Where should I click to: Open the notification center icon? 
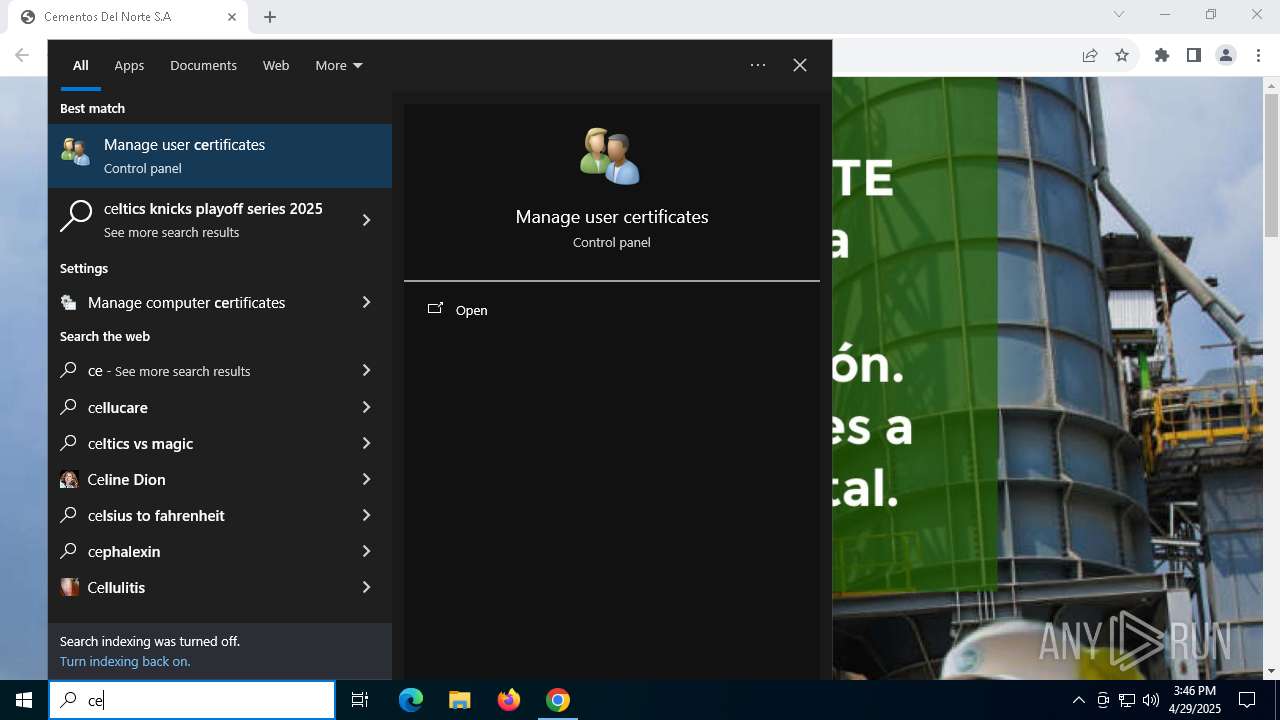point(1247,700)
